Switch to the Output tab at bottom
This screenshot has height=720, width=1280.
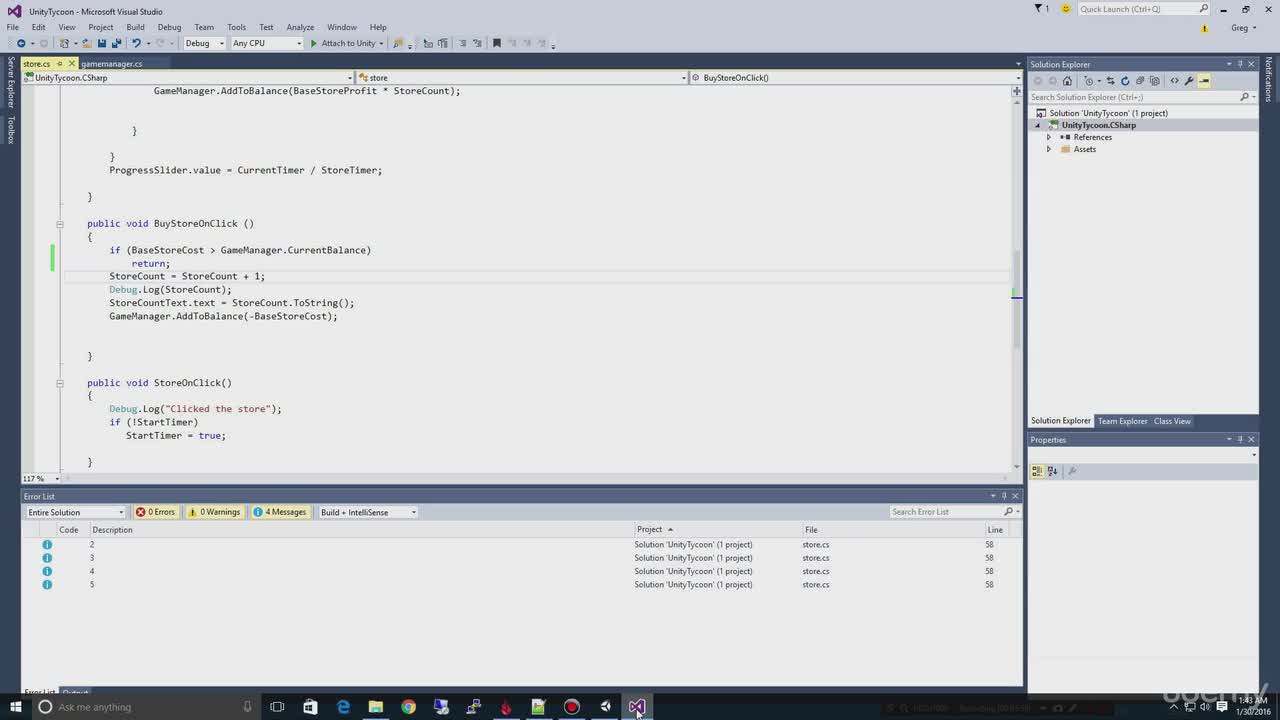[x=75, y=692]
